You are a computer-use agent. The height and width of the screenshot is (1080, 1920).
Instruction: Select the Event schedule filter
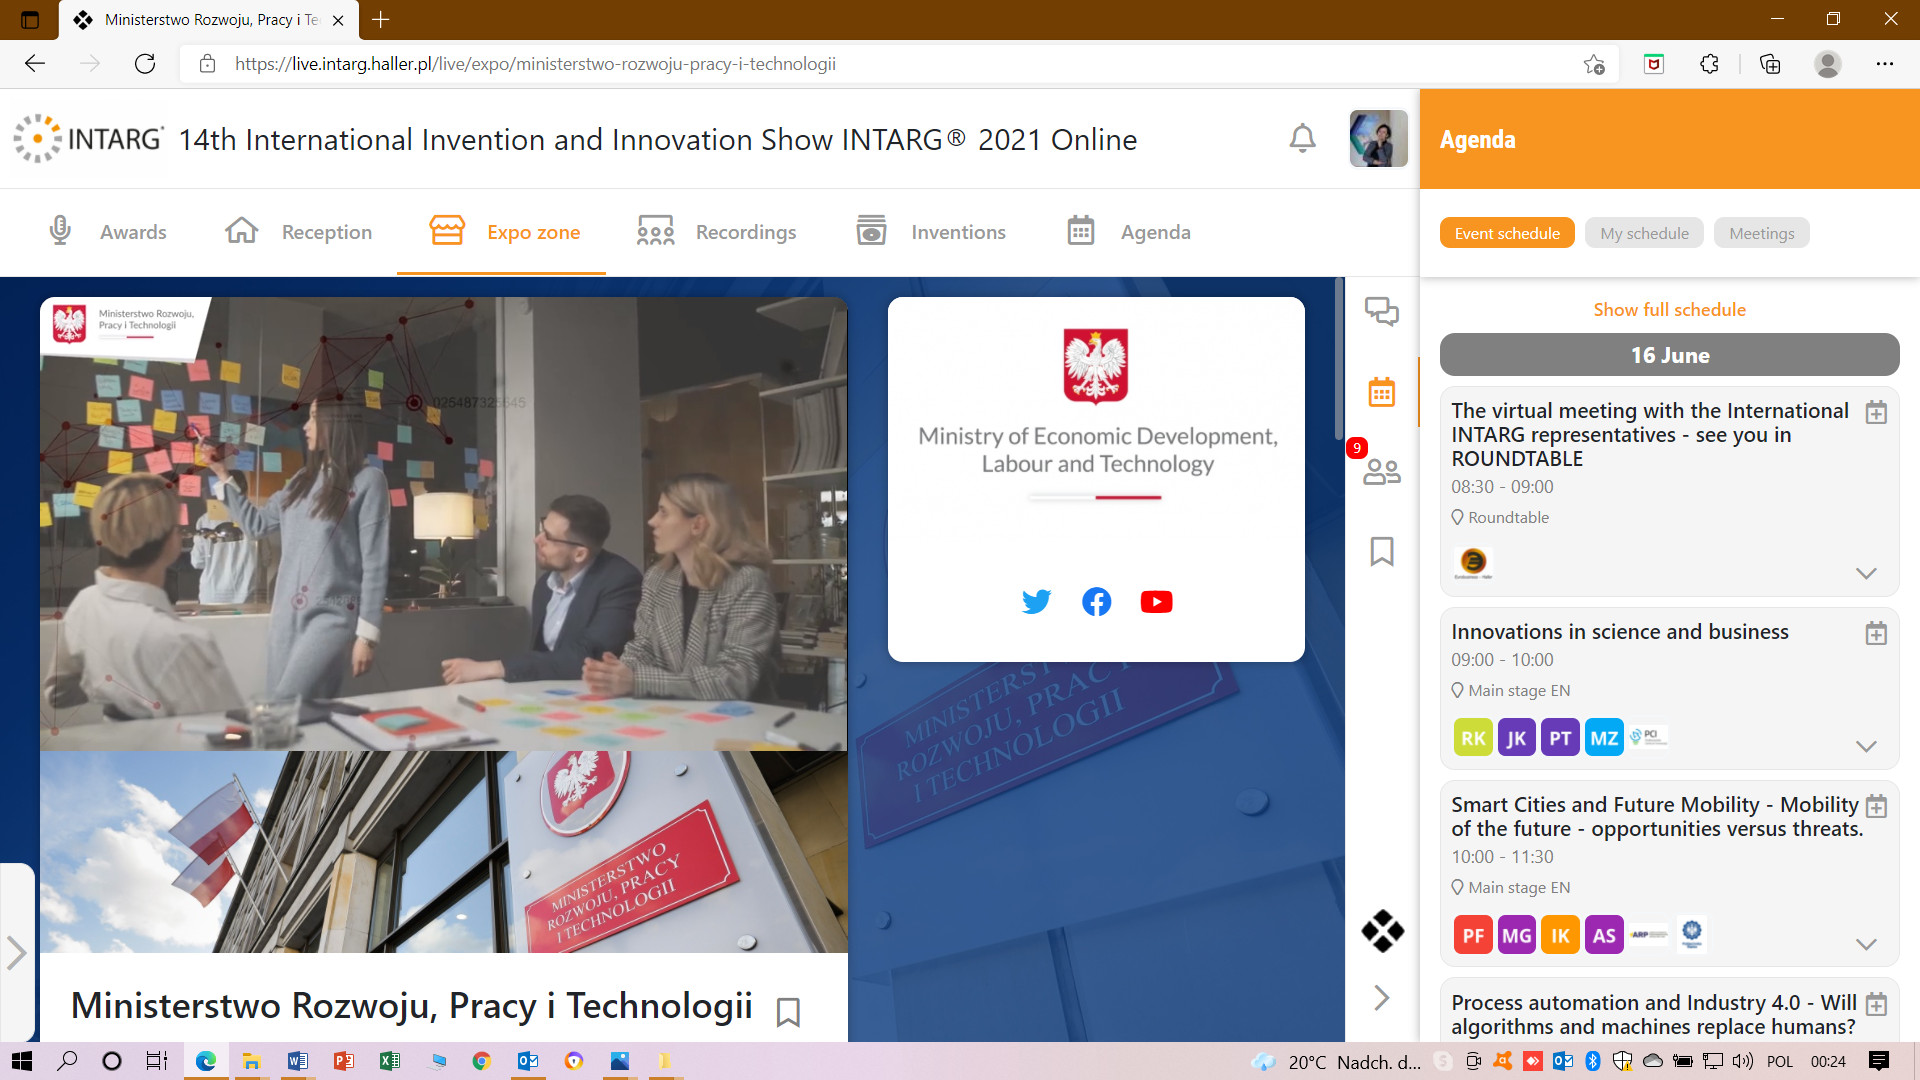1507,233
